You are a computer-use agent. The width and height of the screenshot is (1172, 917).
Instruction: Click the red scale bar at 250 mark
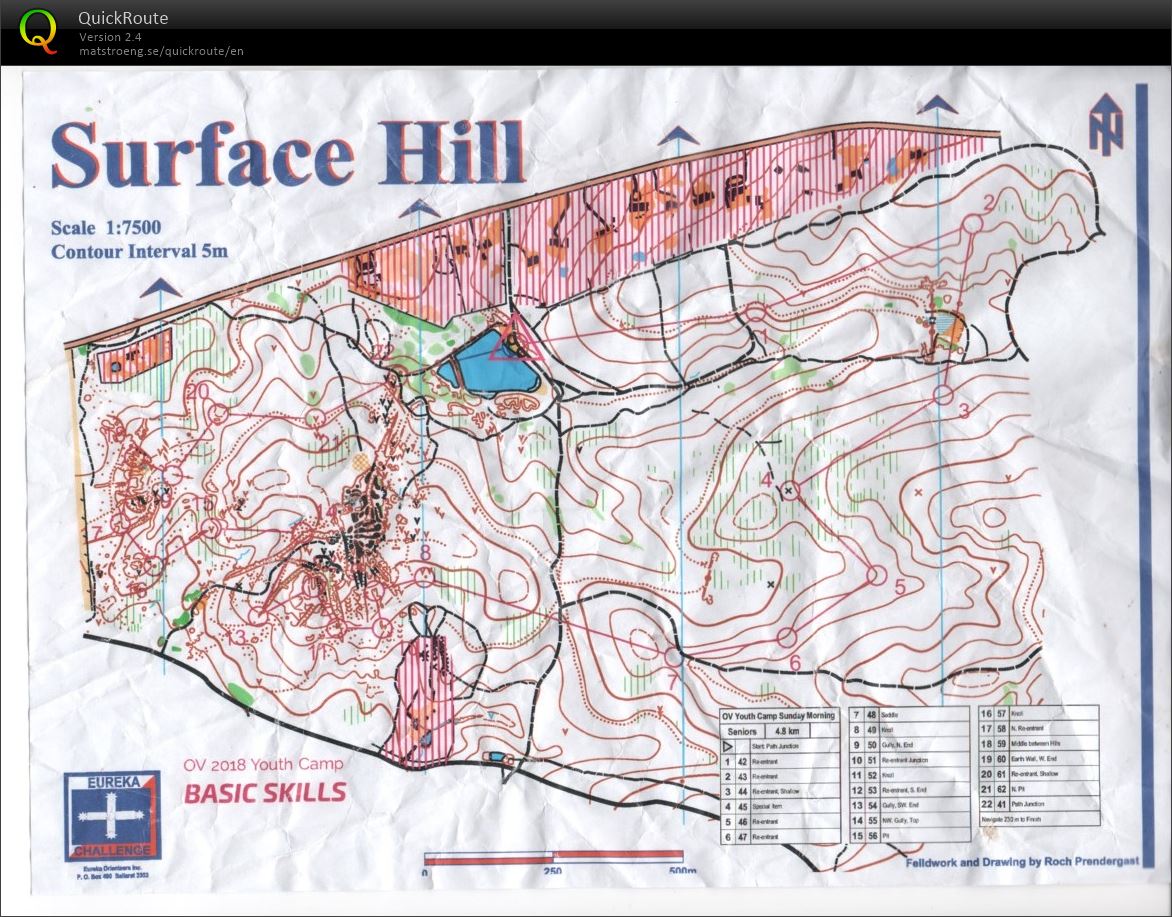tap(553, 857)
